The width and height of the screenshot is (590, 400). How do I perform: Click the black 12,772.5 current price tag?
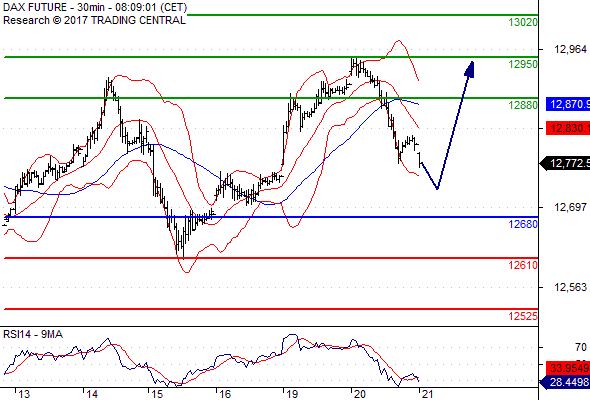pyautogui.click(x=565, y=163)
